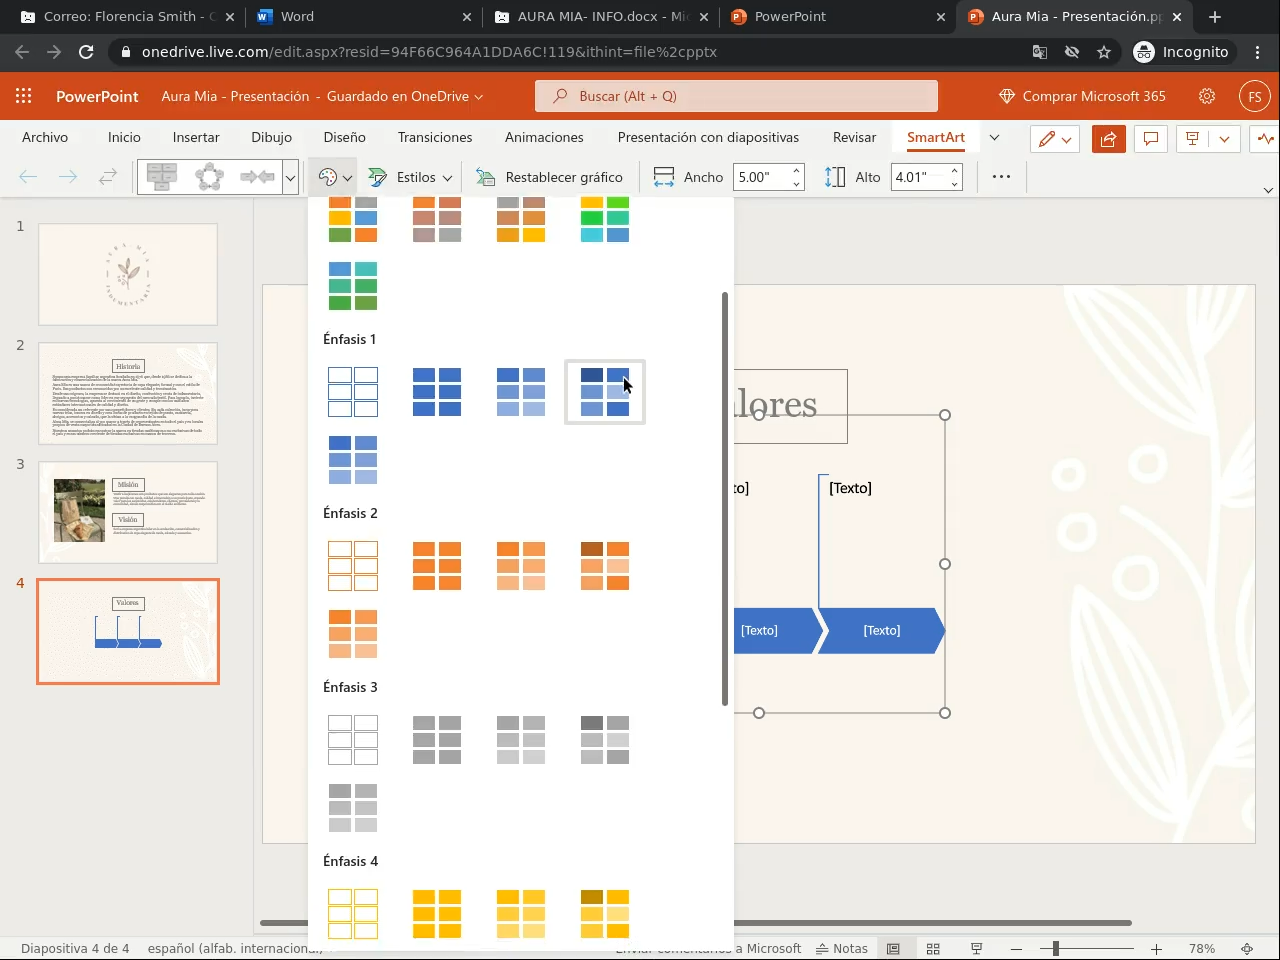1280x960 pixels.
Task: Click the Share button icon
Action: click(x=1109, y=139)
